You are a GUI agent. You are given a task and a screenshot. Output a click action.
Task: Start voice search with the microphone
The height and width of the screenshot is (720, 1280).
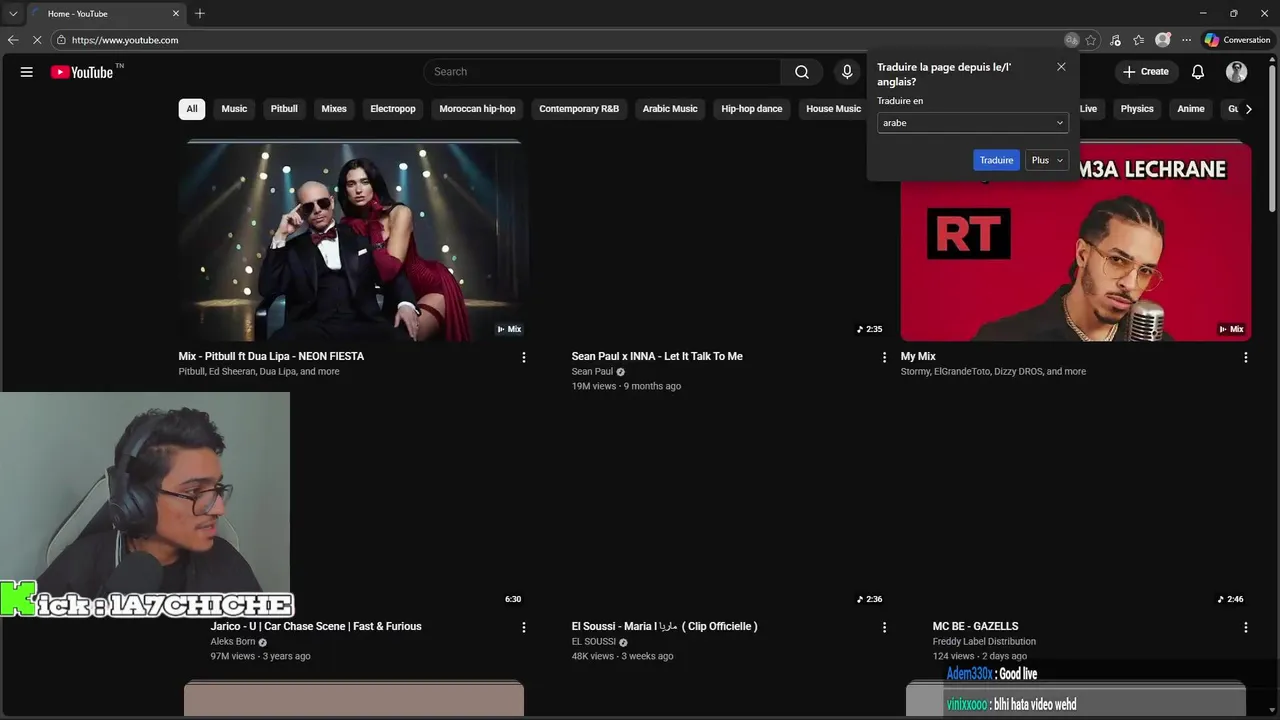click(x=847, y=72)
